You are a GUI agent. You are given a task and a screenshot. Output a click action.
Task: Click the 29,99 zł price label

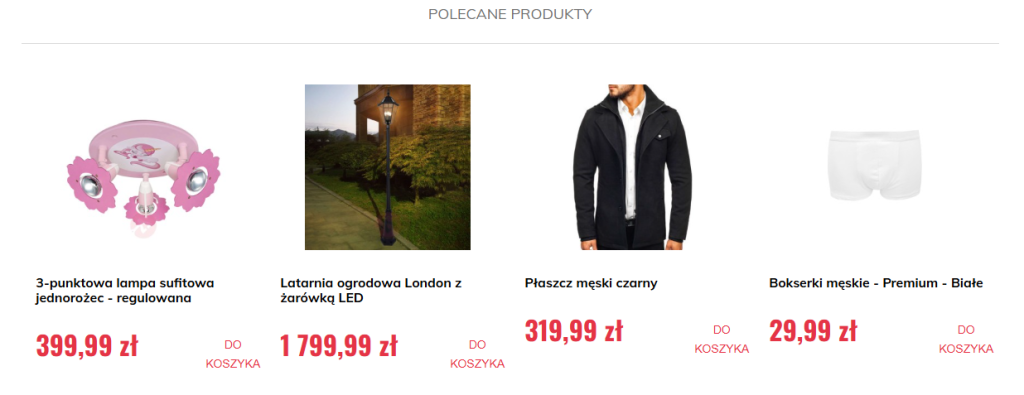tap(813, 331)
